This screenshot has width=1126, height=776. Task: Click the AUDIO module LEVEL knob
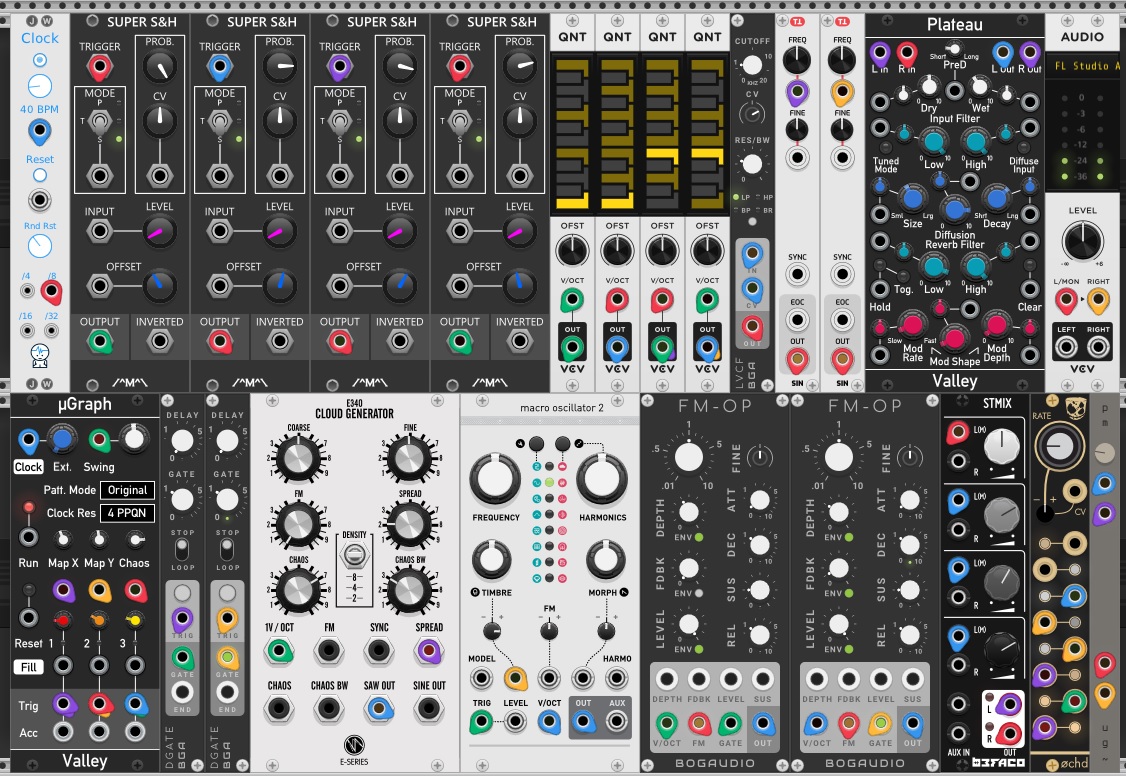coord(1082,241)
